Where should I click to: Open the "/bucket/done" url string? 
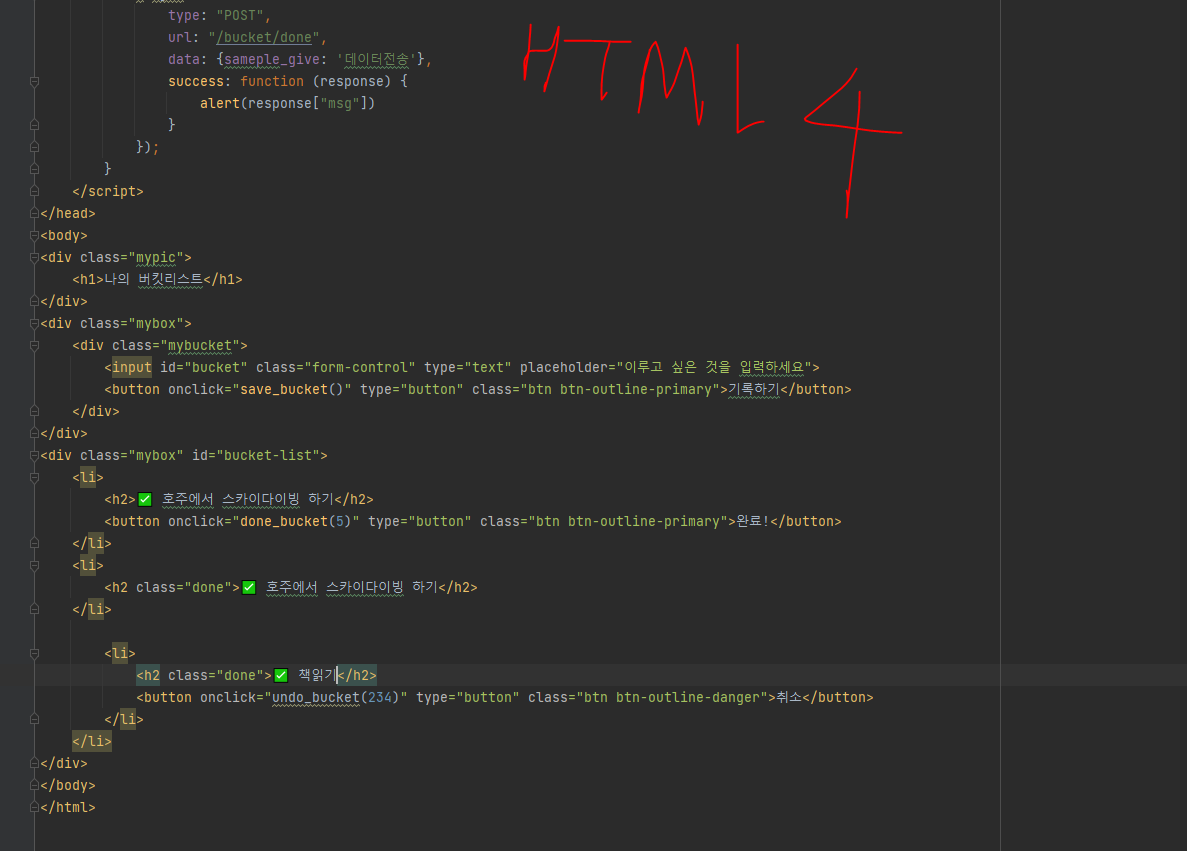pyautogui.click(x=263, y=38)
